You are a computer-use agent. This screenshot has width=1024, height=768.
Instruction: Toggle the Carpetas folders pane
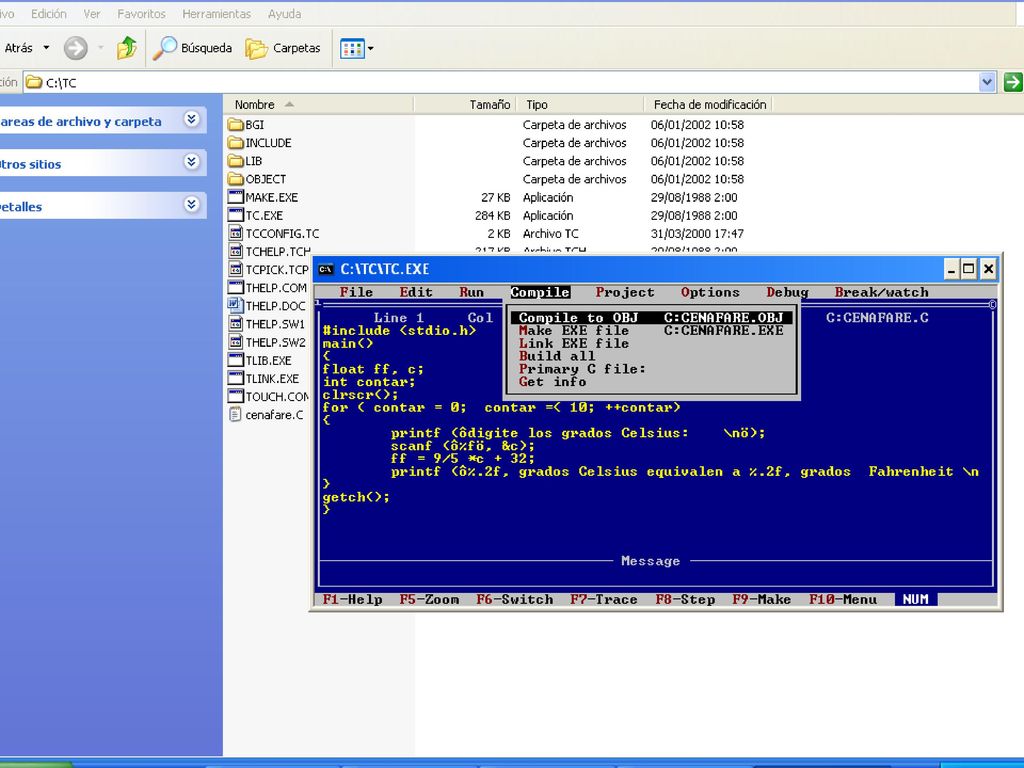[283, 48]
